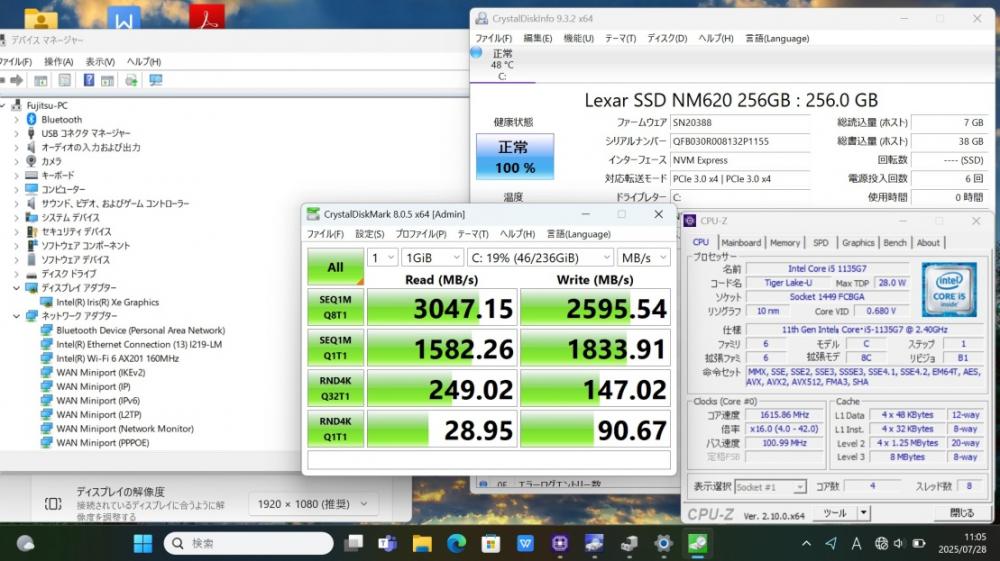Open the C: 19% (46/236GiB) drive dropdown
The width and height of the screenshot is (1000, 561).
tap(540, 258)
